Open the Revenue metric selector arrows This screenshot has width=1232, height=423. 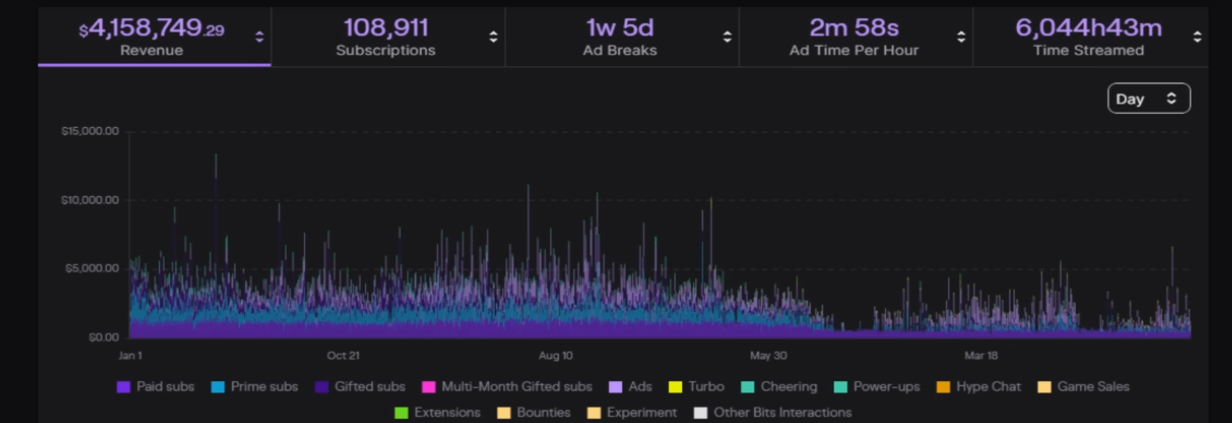pos(259,37)
